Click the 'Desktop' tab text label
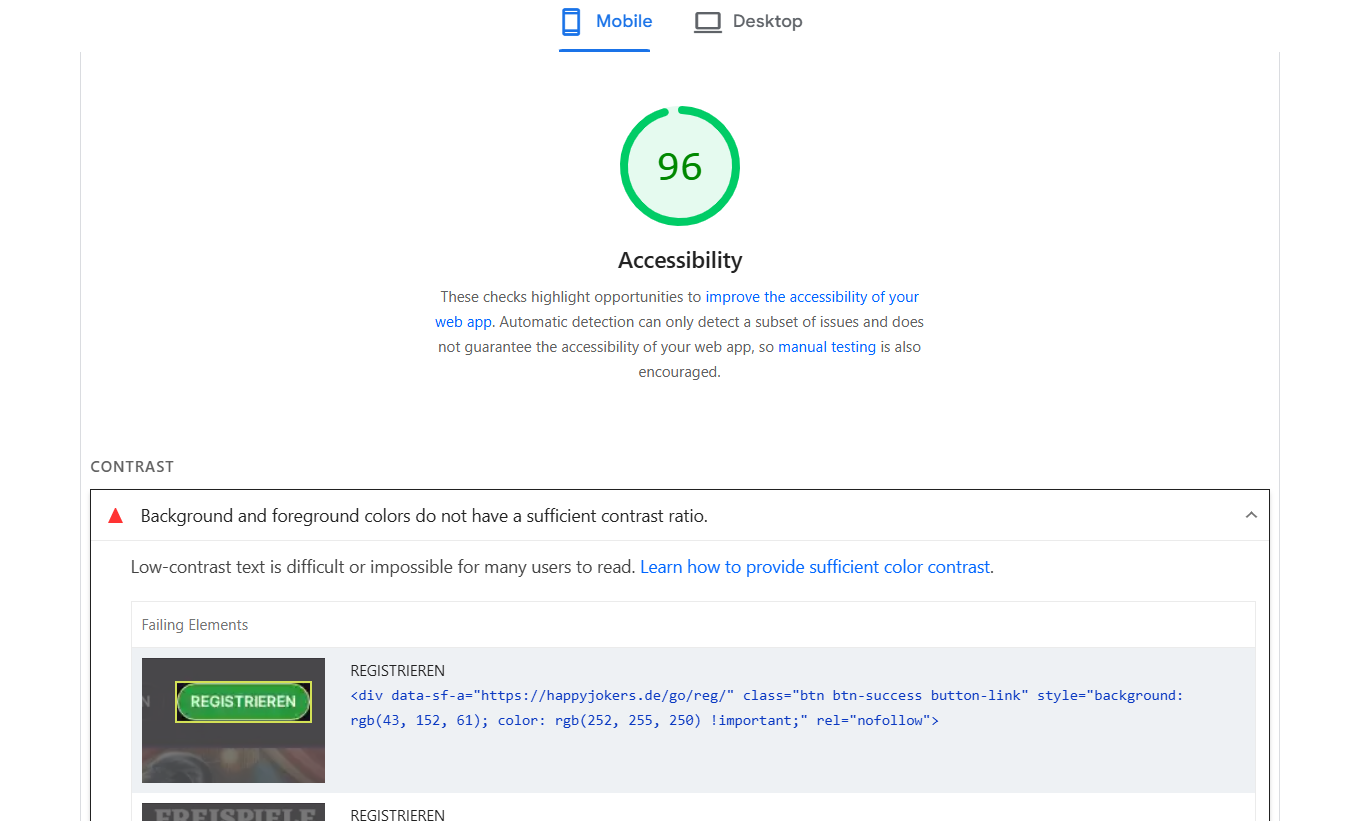Viewport: 1372px width, 821px height. pos(767,21)
